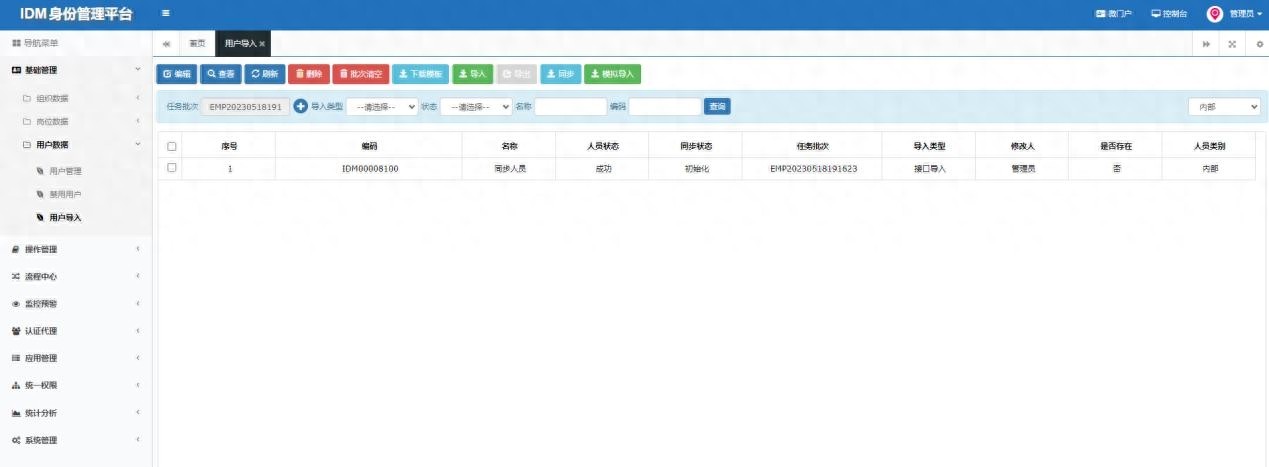Click the red 删除 trash button
Screen dimensions: 1269x467
click(x=308, y=74)
